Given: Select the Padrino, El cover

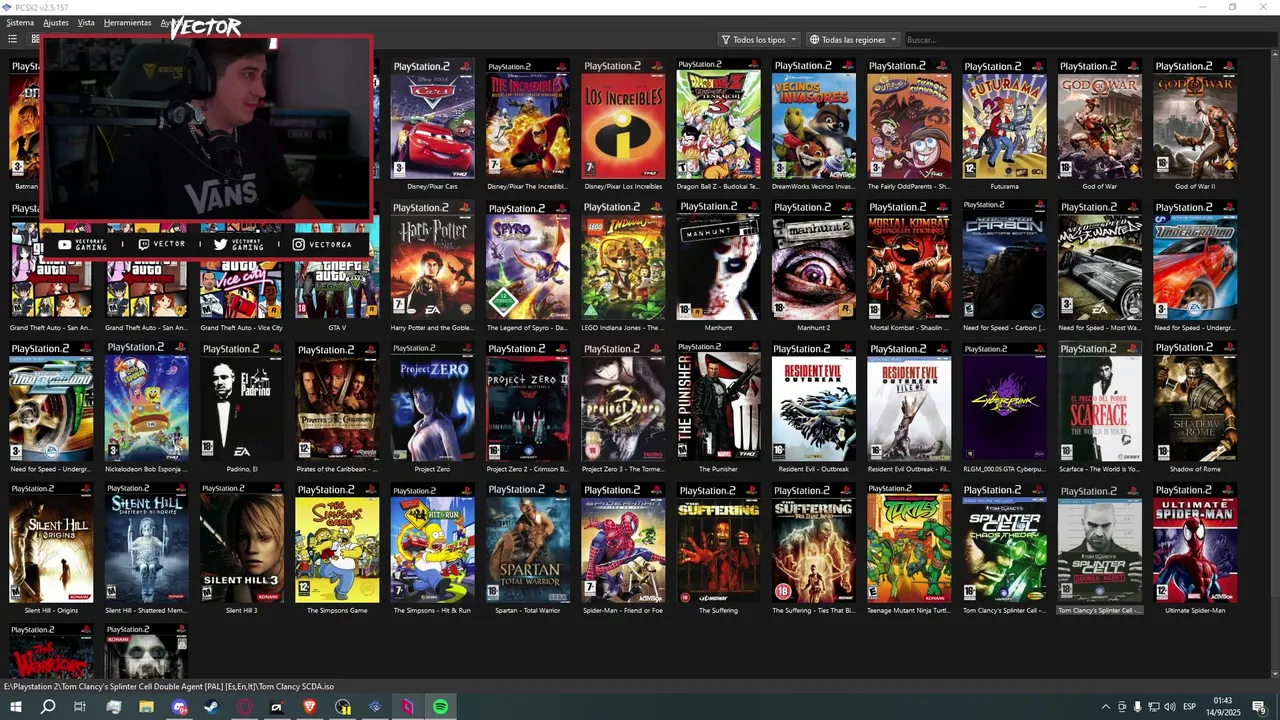Looking at the screenshot, I should click(x=241, y=401).
